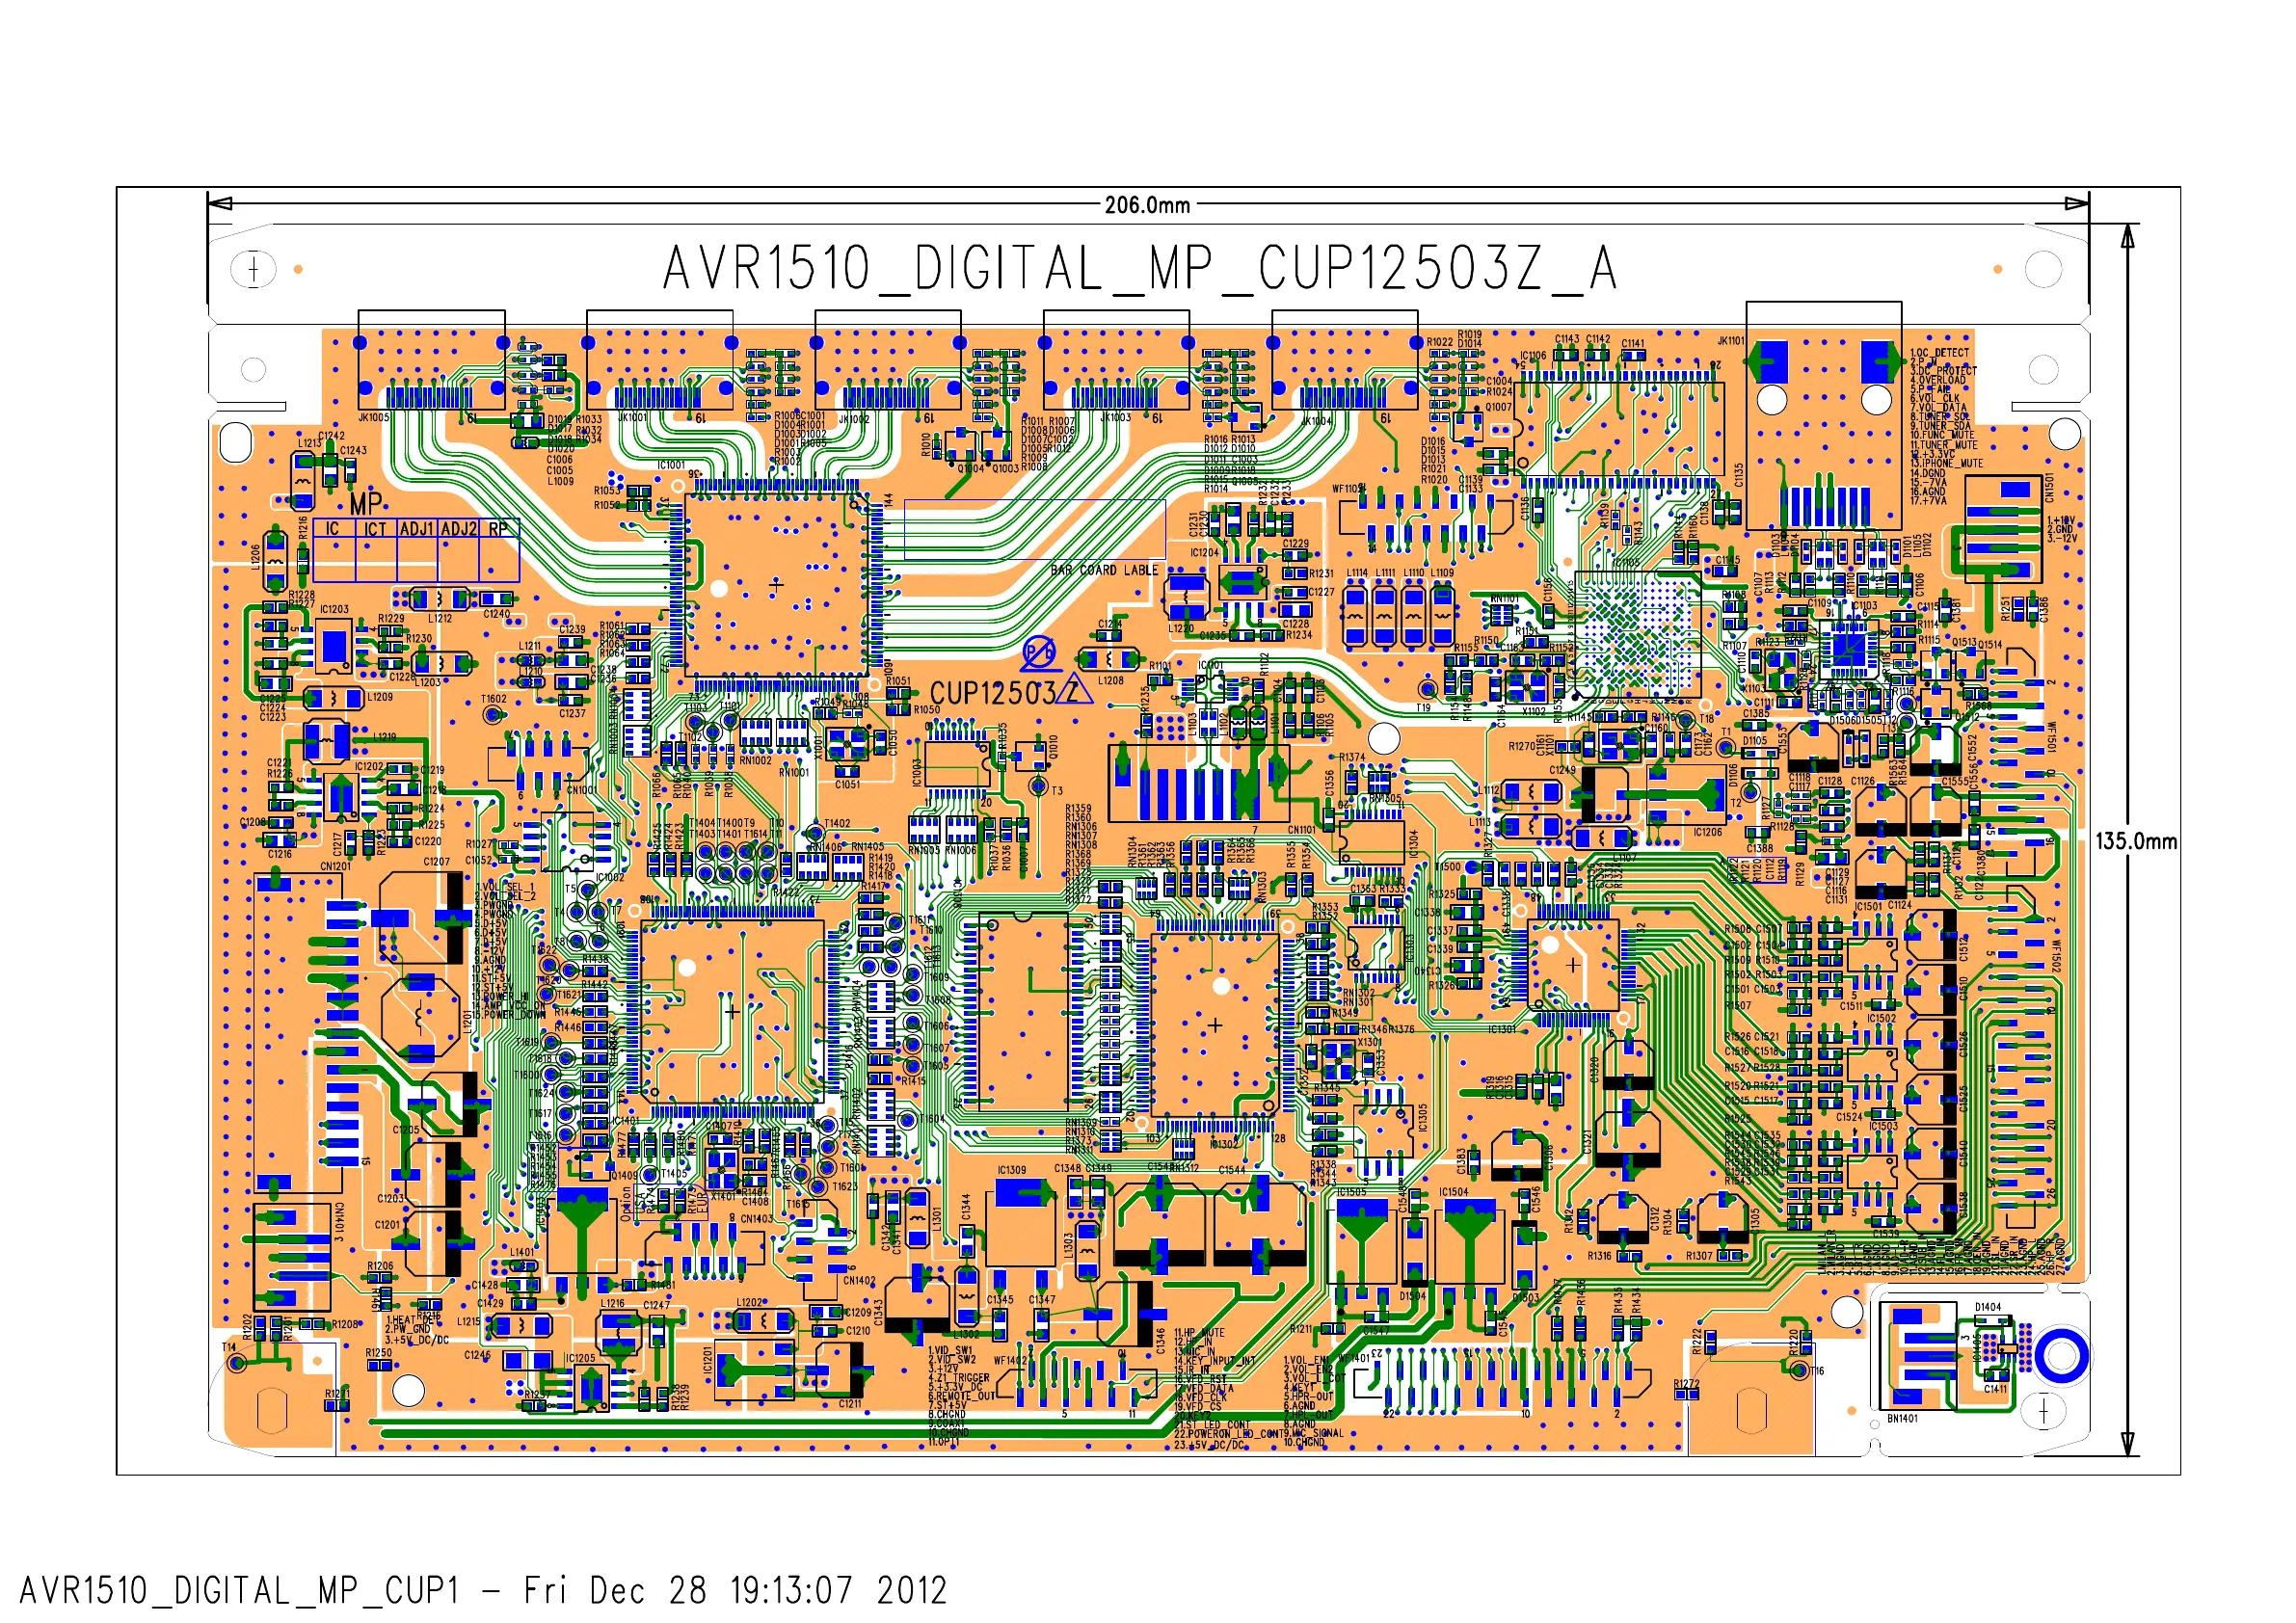Click the top-left fiducial crosshair circle
This screenshot has width=2296, height=1623.
[253, 269]
